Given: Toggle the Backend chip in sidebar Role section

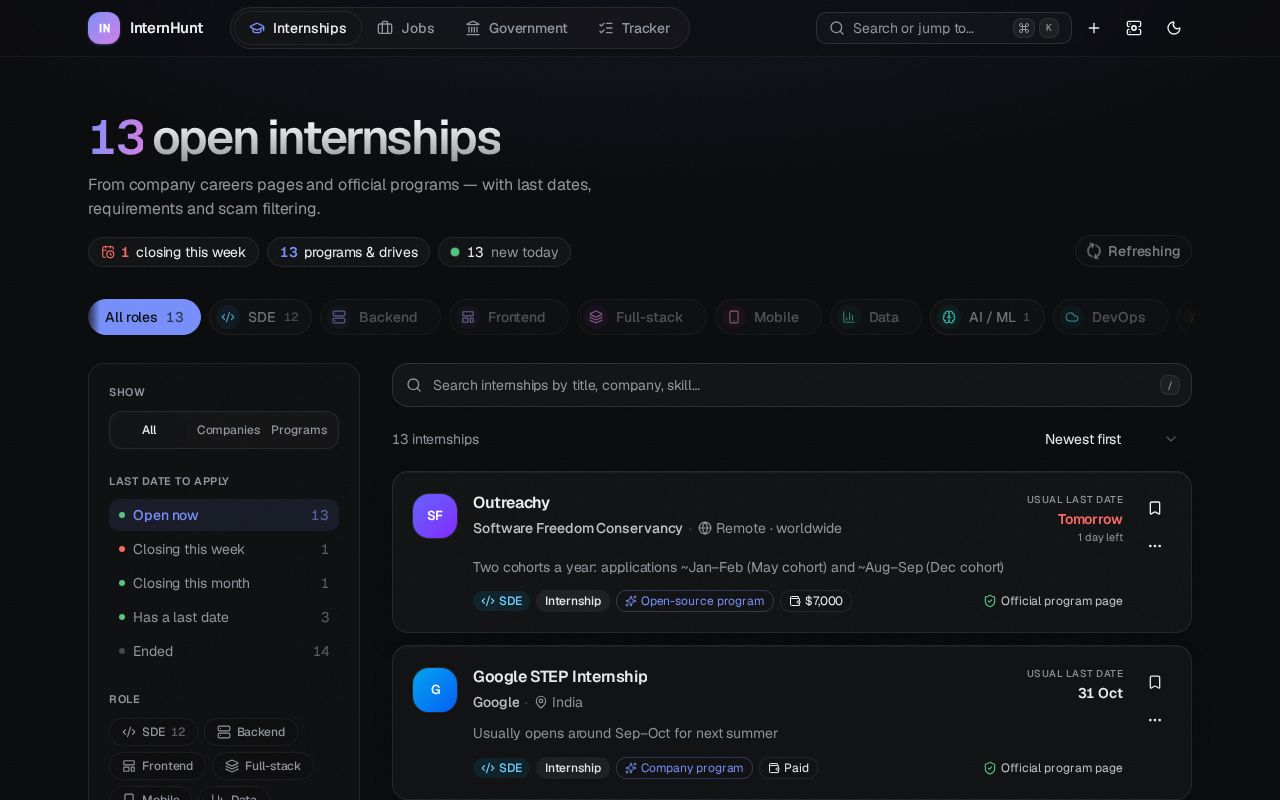Looking at the screenshot, I should pos(251,732).
